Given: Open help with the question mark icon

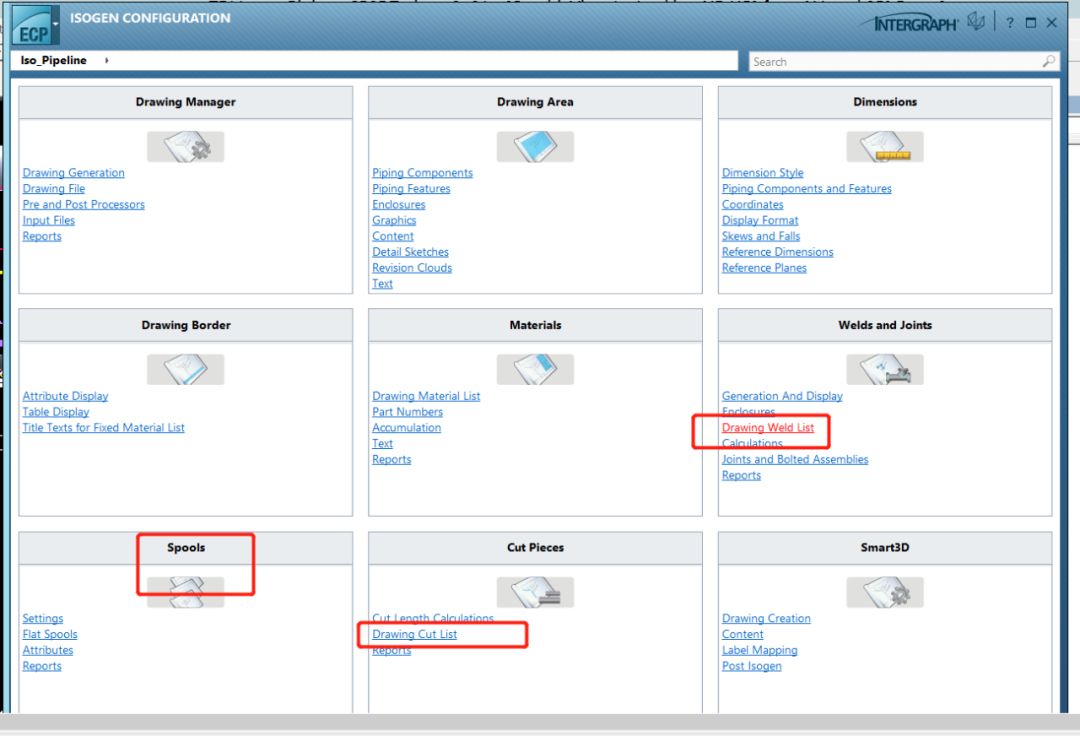Looking at the screenshot, I should click(1010, 23).
